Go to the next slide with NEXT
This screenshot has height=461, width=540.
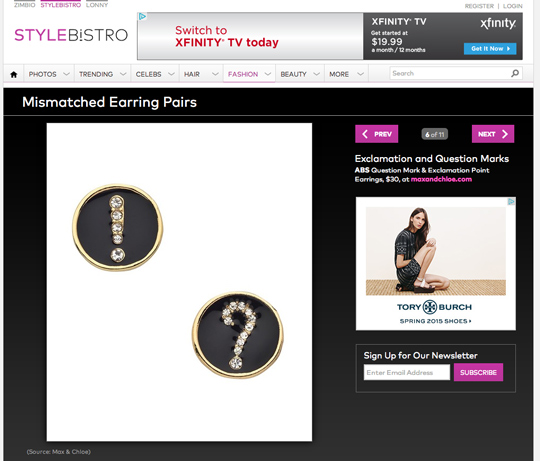point(493,134)
